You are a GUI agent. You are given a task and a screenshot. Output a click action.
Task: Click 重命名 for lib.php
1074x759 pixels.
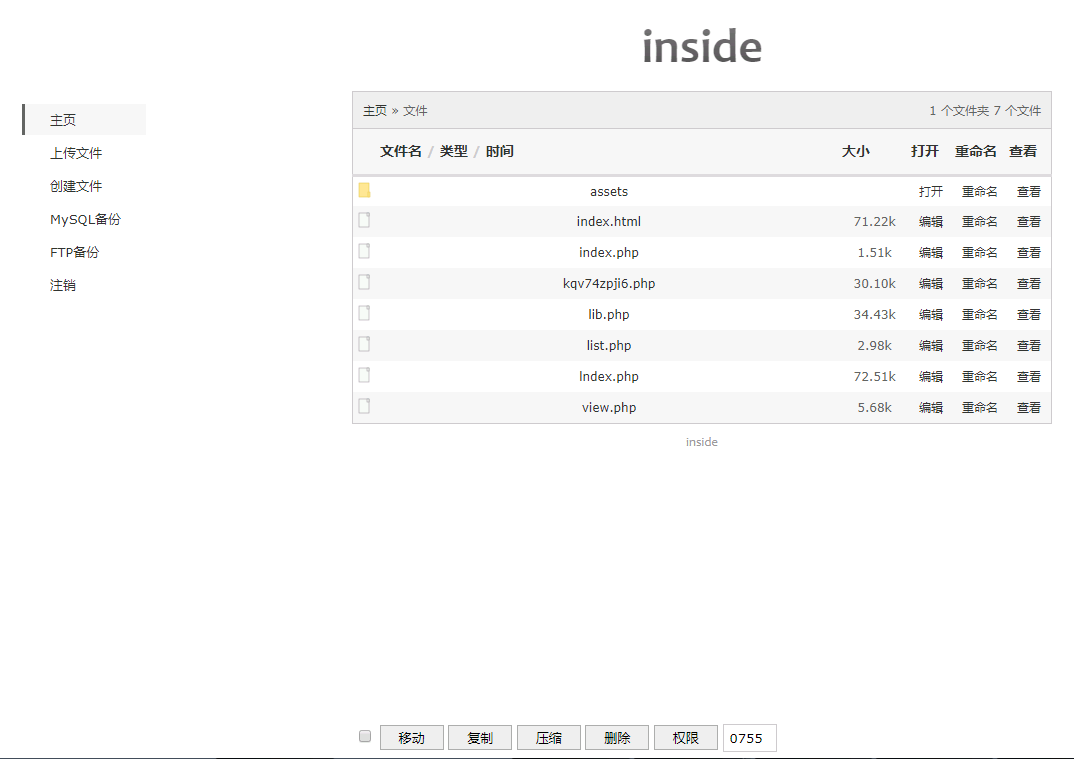point(979,315)
